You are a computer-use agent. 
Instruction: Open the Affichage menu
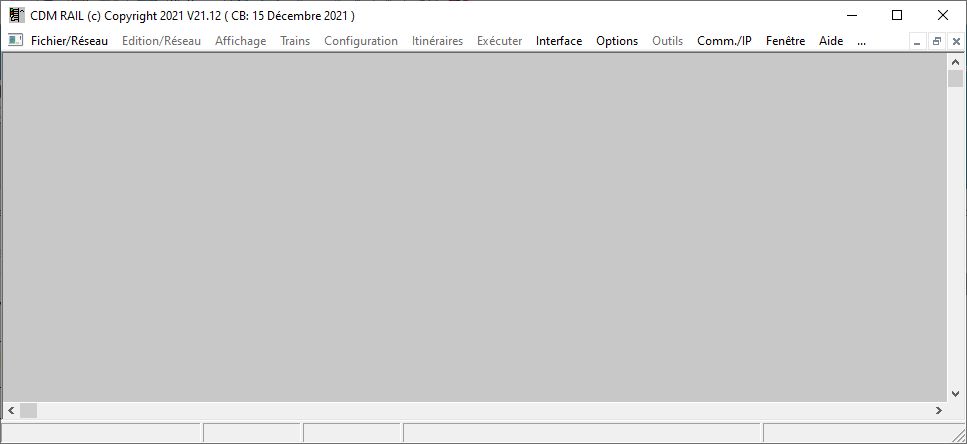(241, 41)
